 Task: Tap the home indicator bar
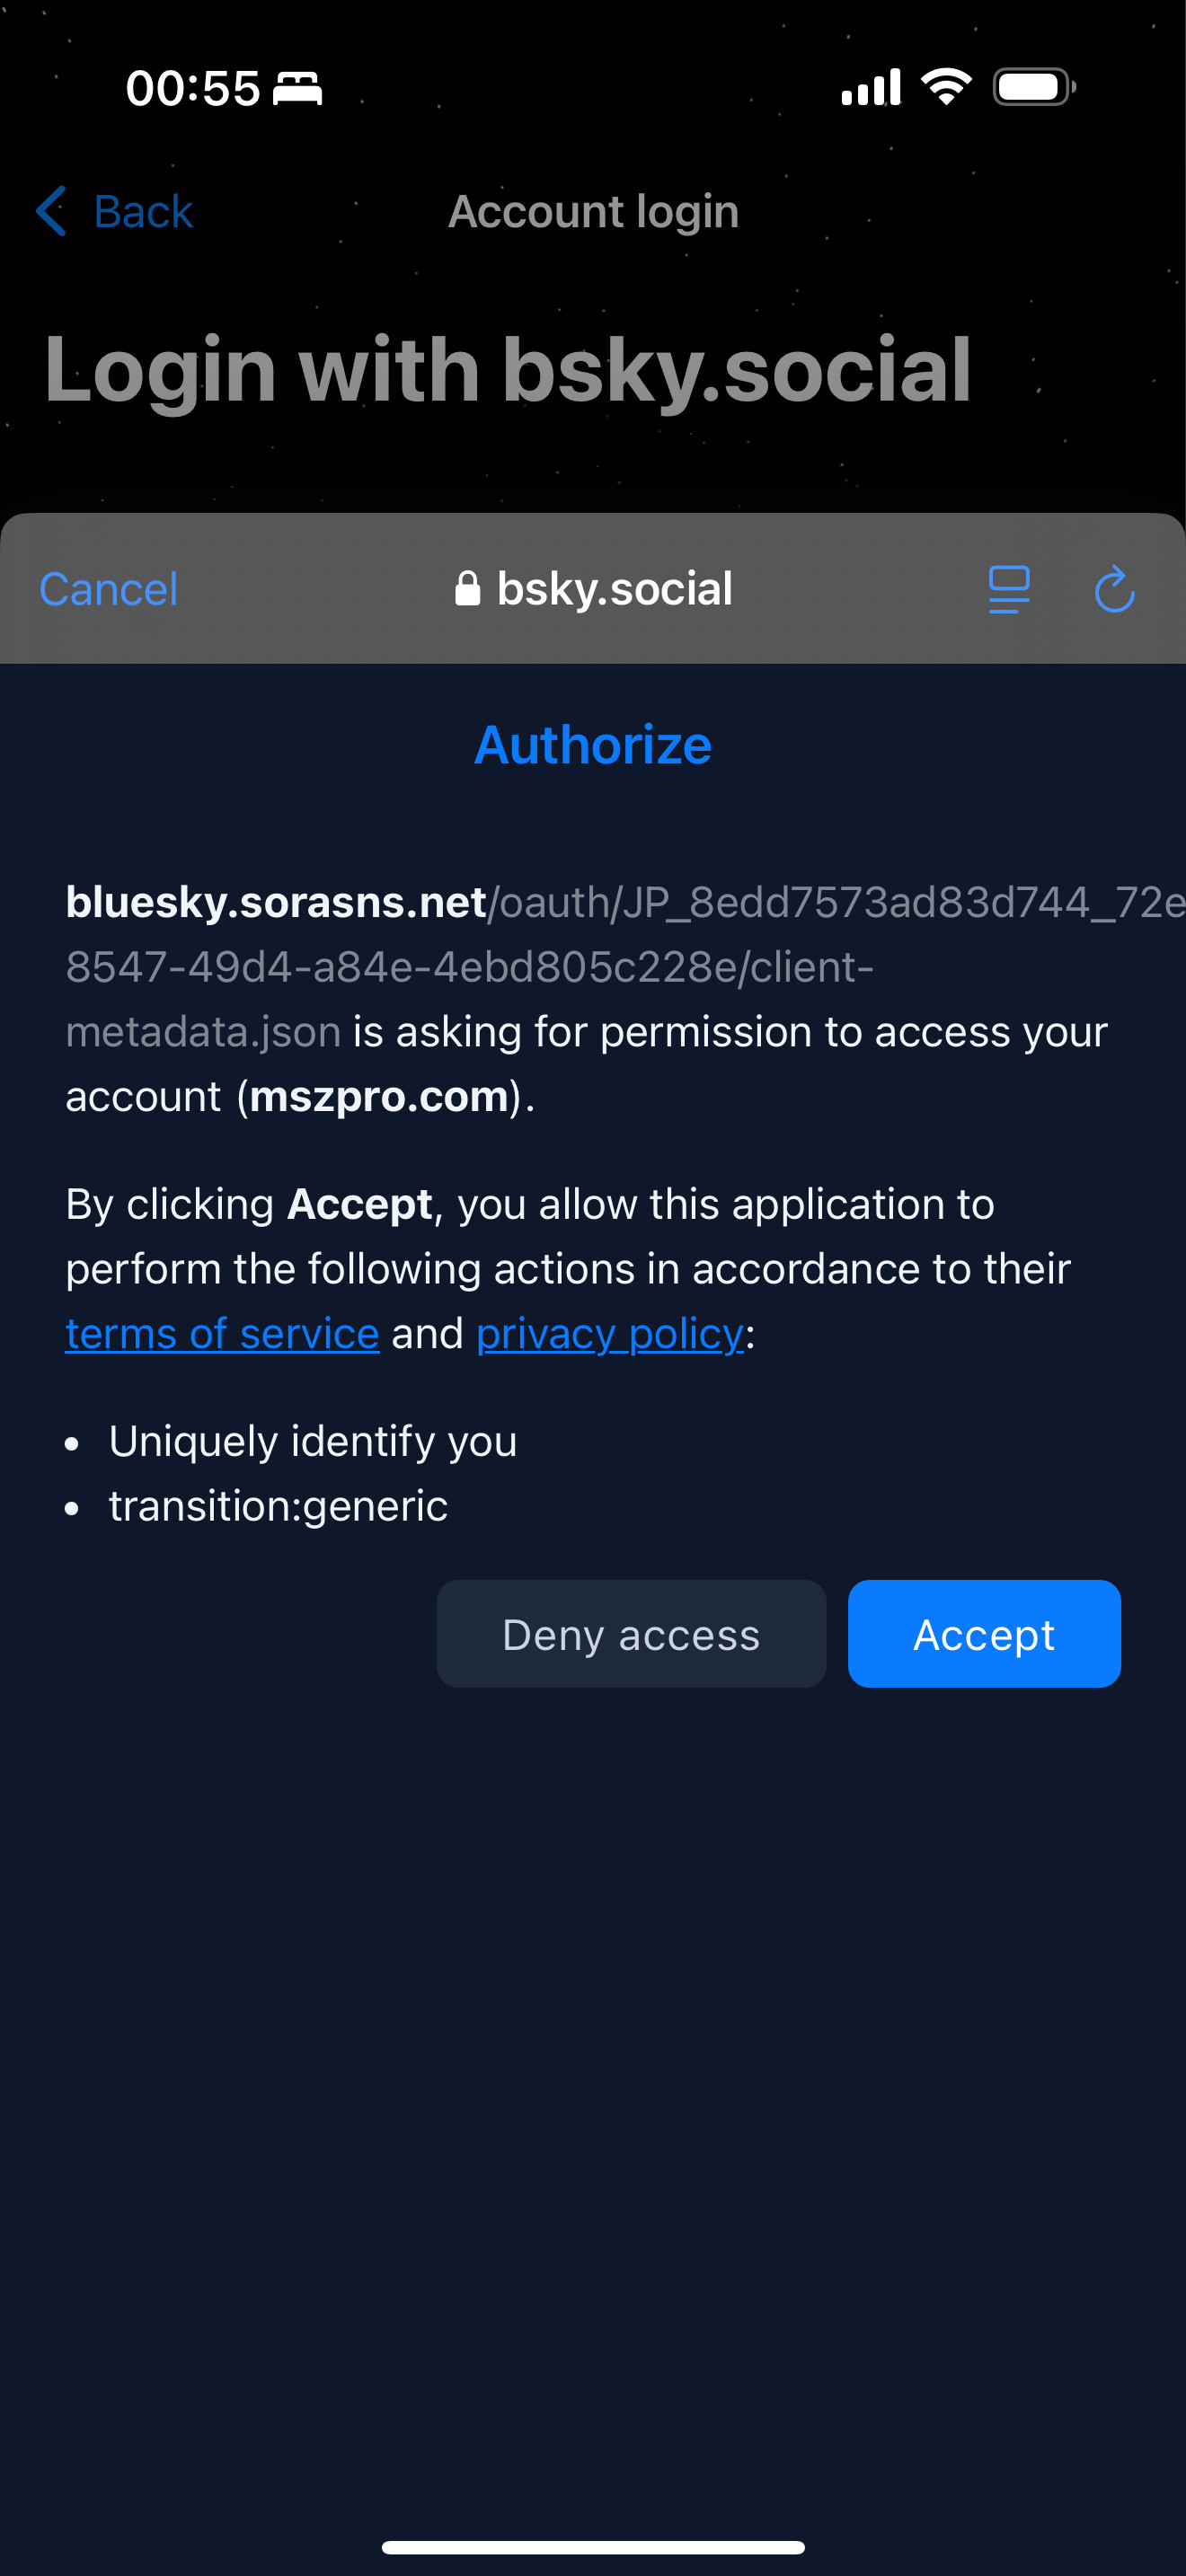pos(593,2547)
